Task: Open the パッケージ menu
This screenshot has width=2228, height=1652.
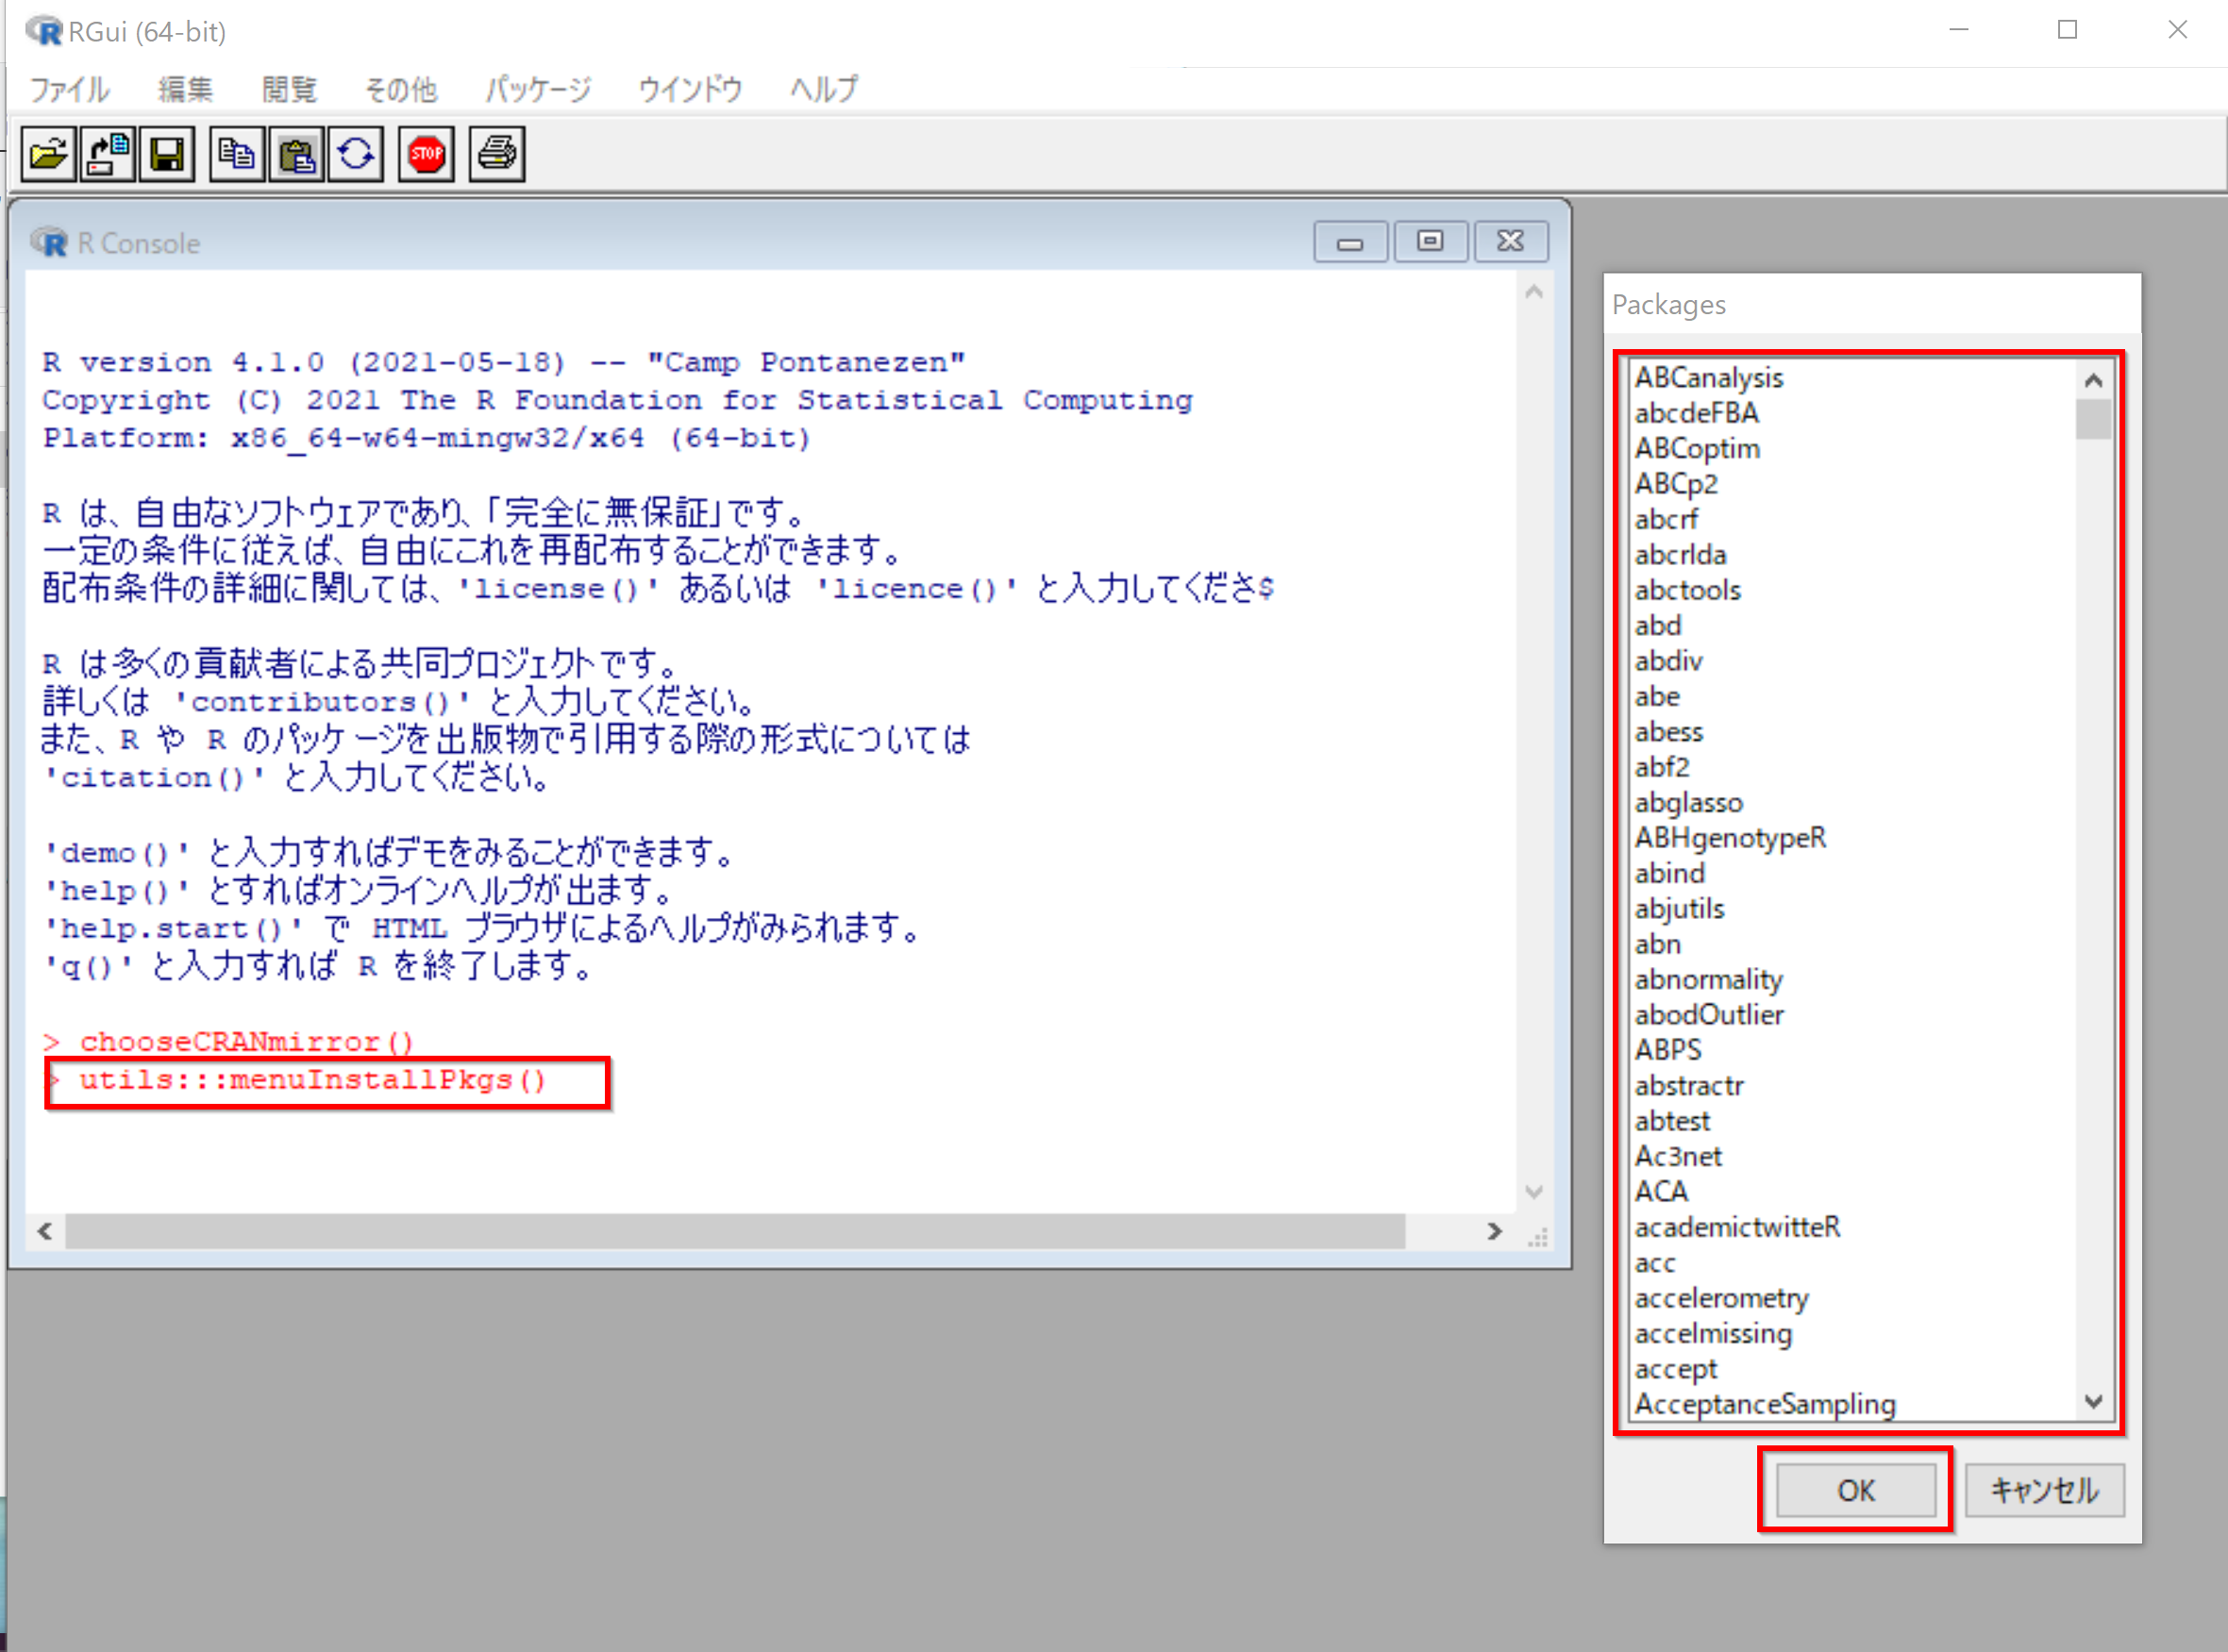Action: tap(538, 90)
